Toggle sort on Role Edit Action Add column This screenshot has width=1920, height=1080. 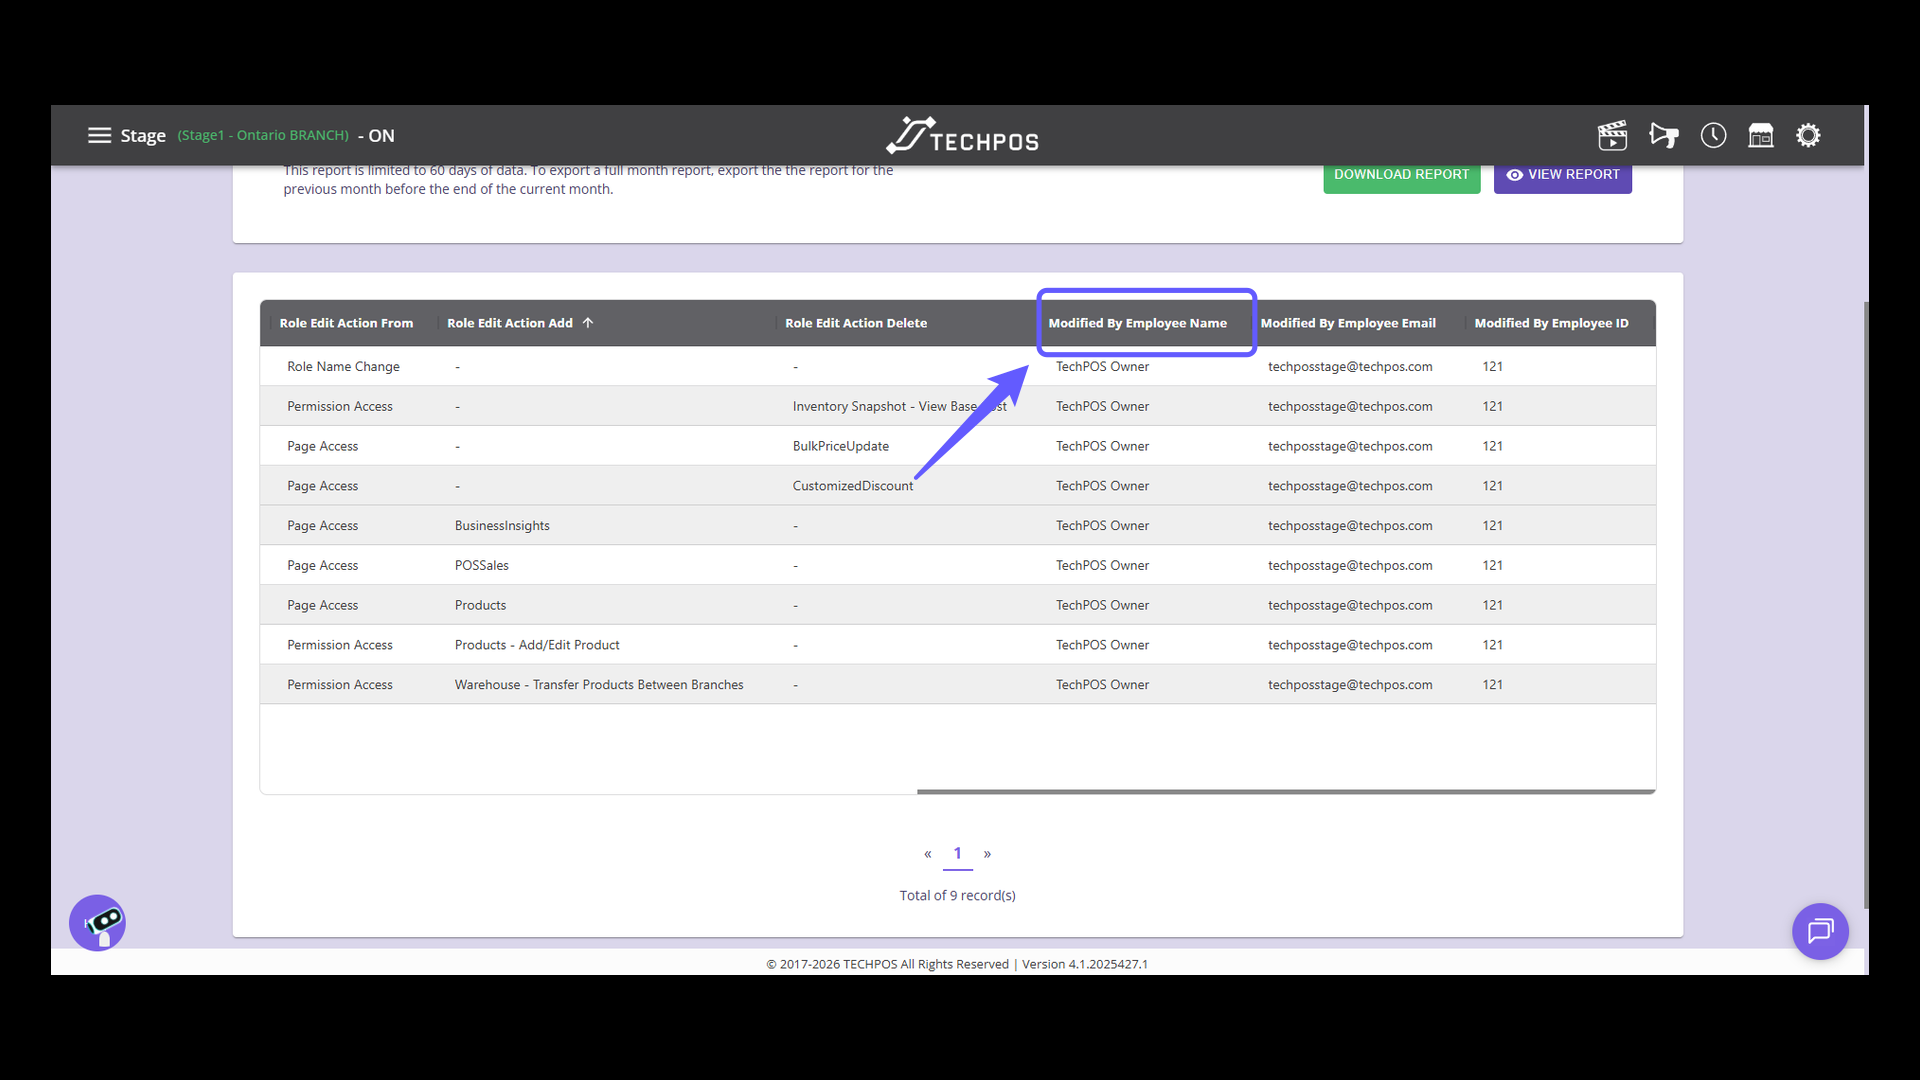(x=510, y=322)
